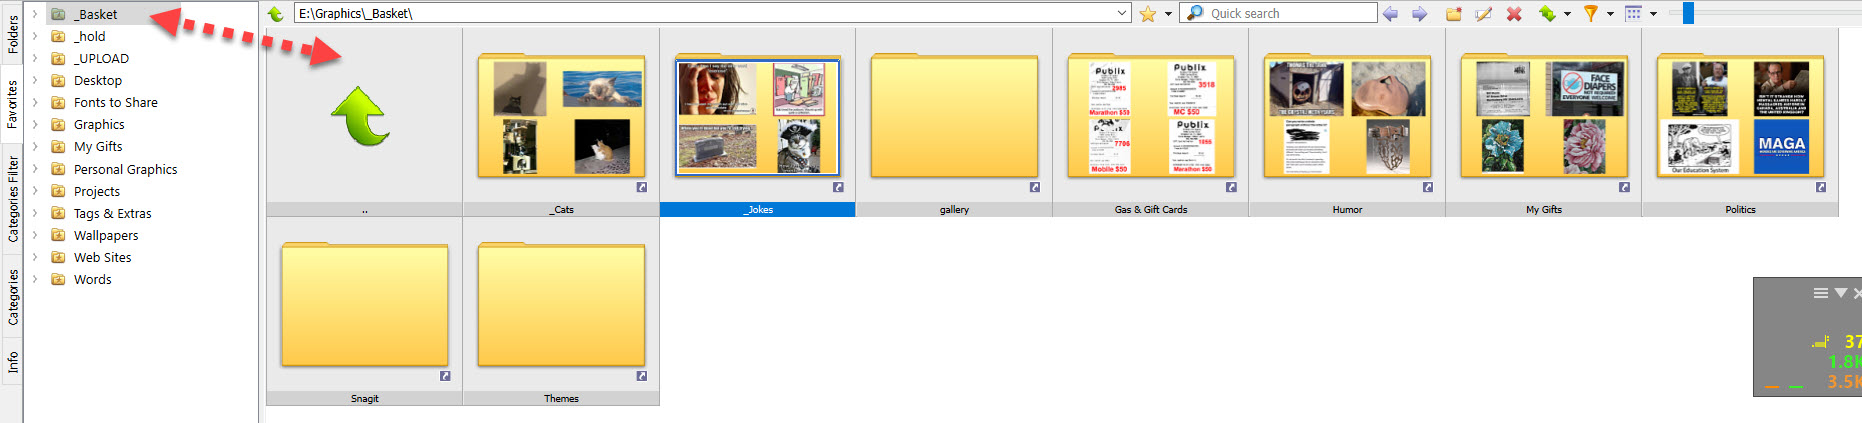
Task: Click into the Quick search field
Action: click(x=1279, y=13)
